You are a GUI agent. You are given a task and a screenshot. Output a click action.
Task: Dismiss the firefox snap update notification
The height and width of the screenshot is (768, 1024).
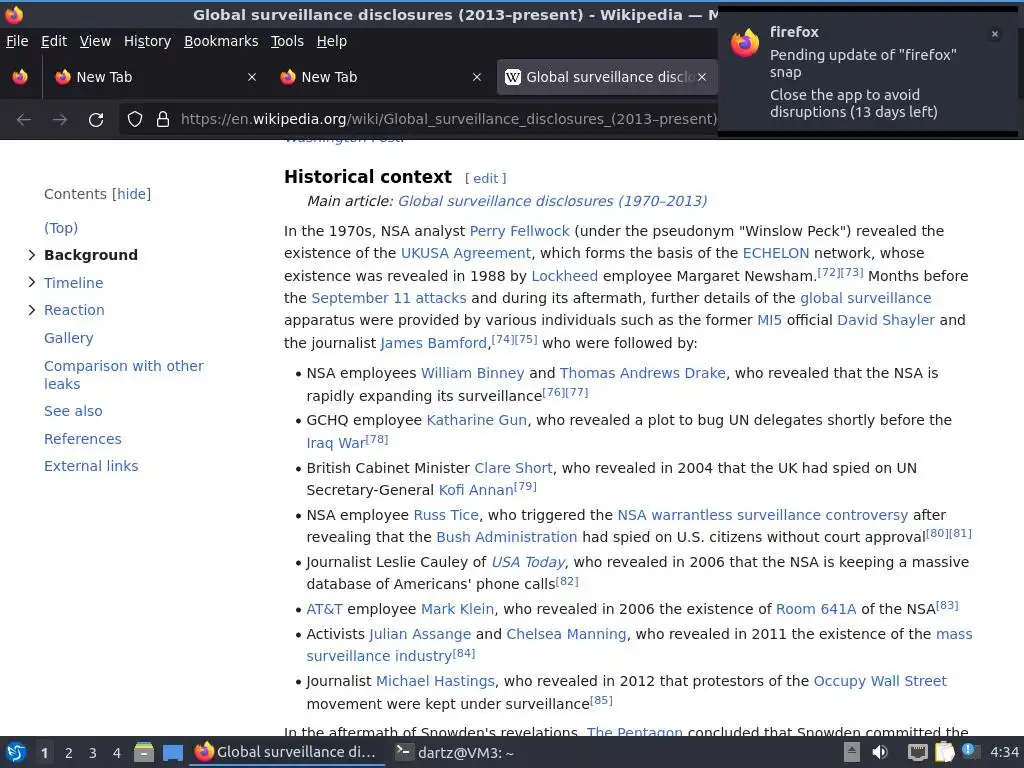tap(995, 34)
